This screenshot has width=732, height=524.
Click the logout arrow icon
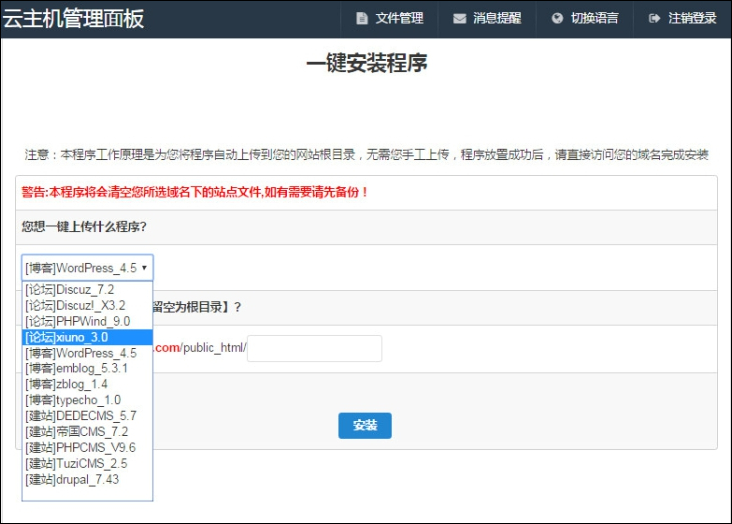point(654,18)
